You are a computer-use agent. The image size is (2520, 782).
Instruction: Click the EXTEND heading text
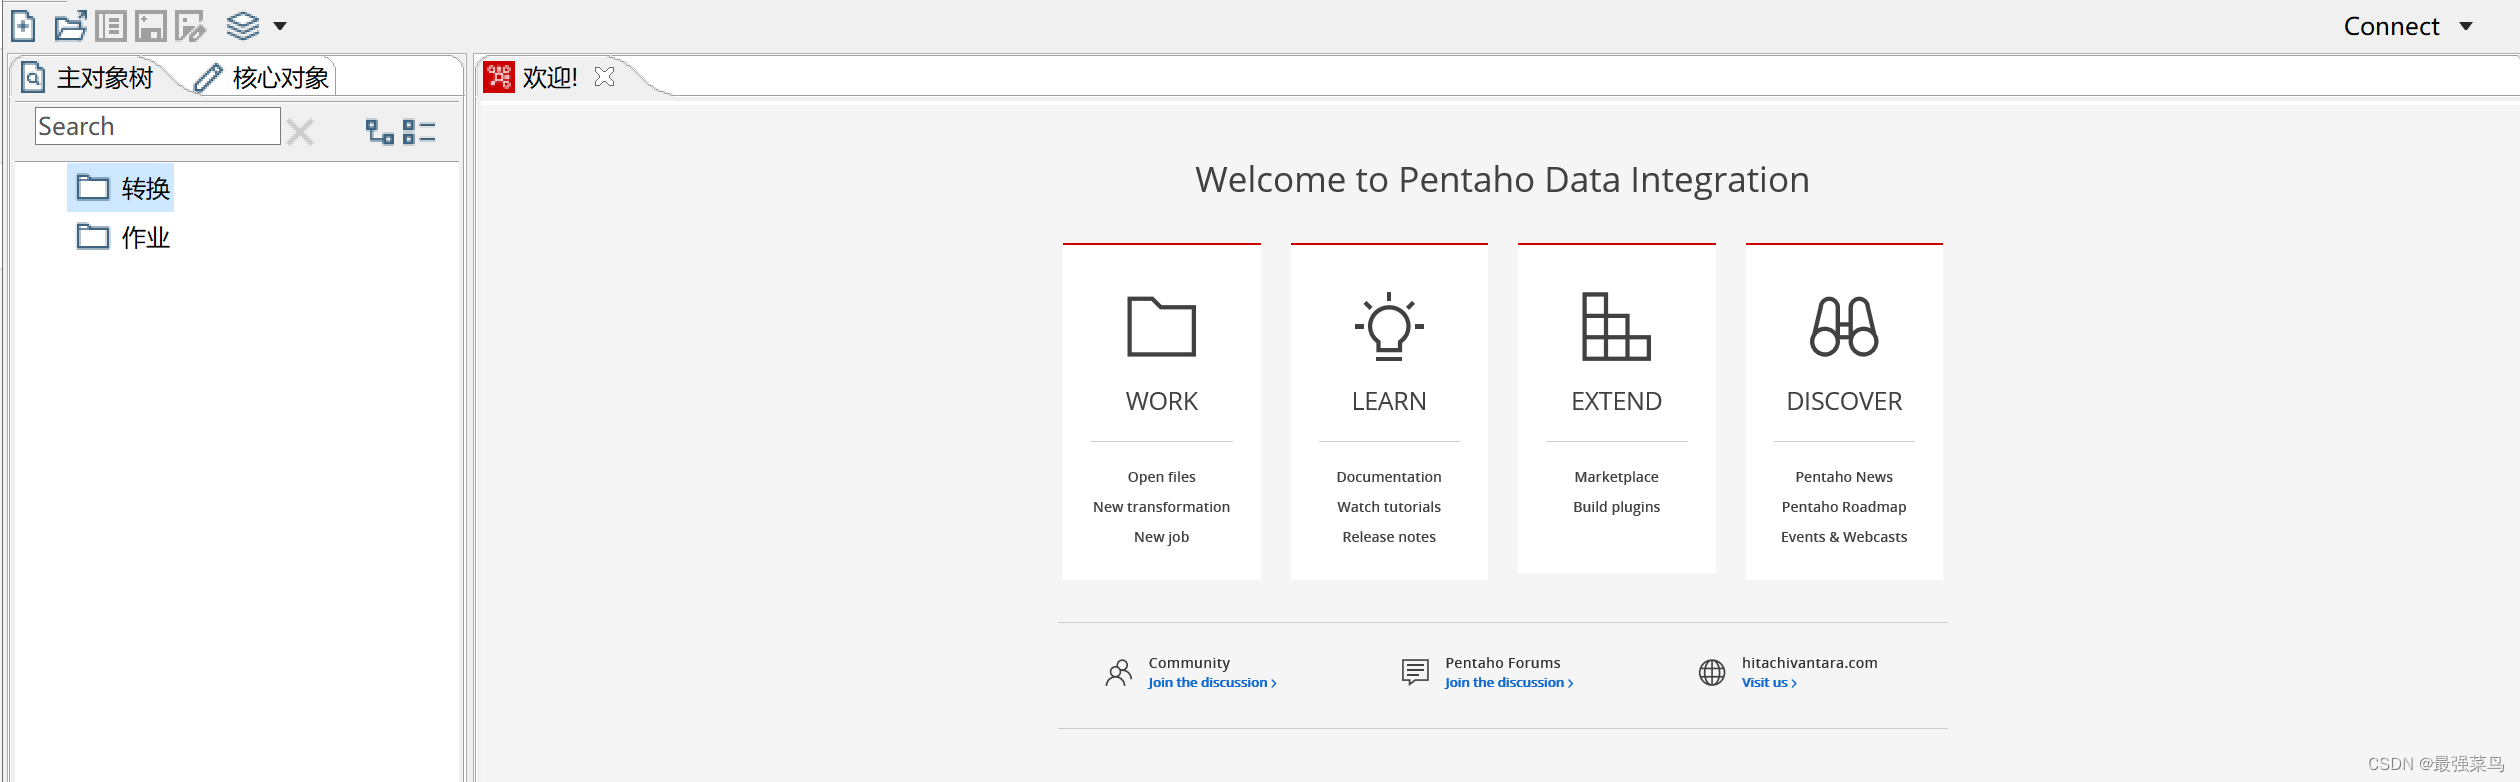click(x=1616, y=401)
